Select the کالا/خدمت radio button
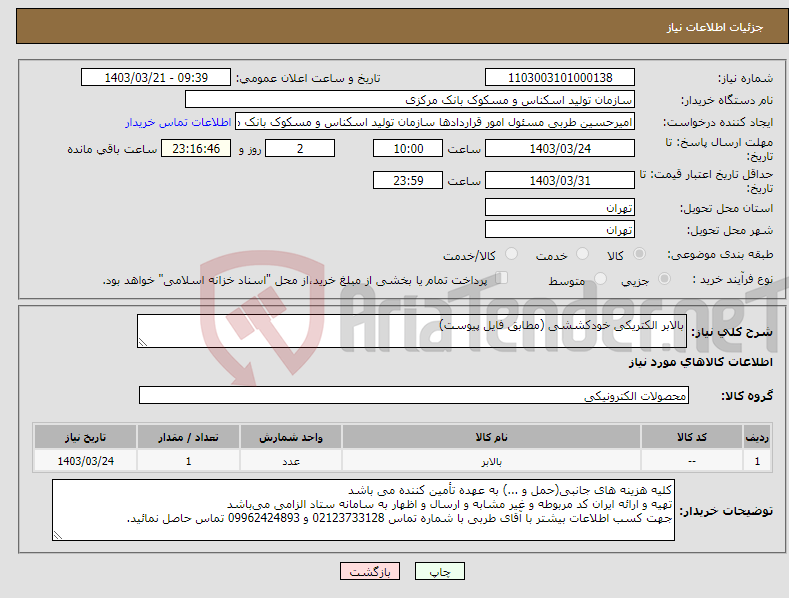The width and height of the screenshot is (789, 598). [511, 254]
